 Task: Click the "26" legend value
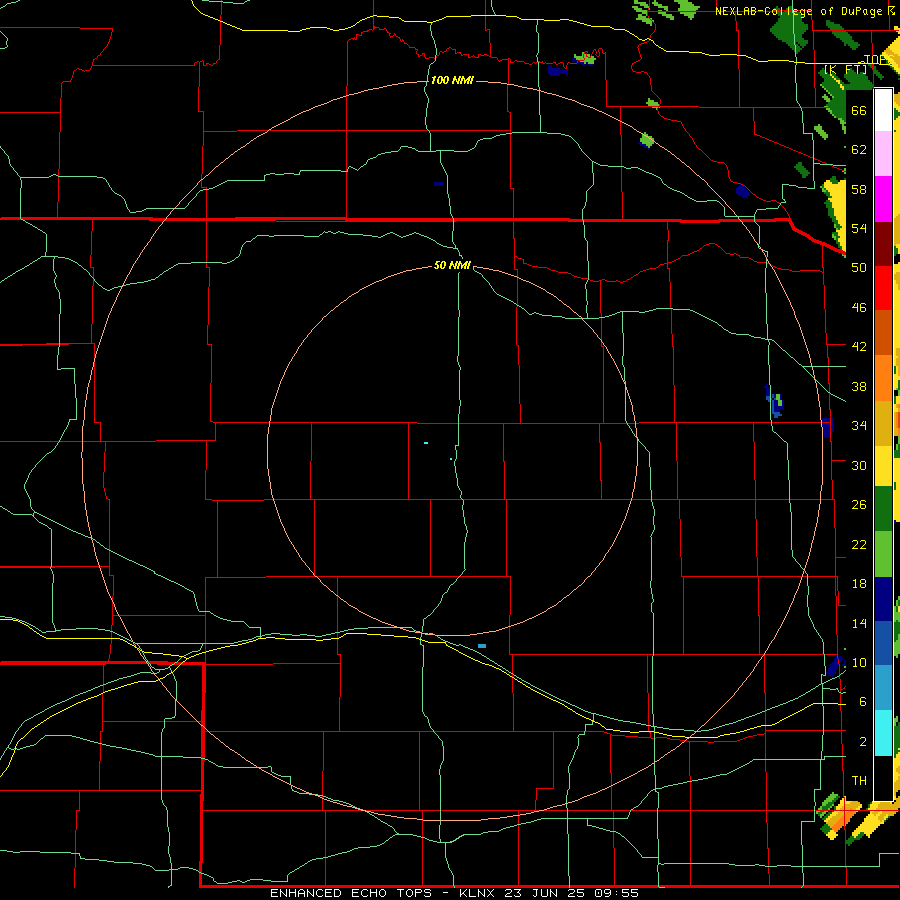click(x=859, y=505)
